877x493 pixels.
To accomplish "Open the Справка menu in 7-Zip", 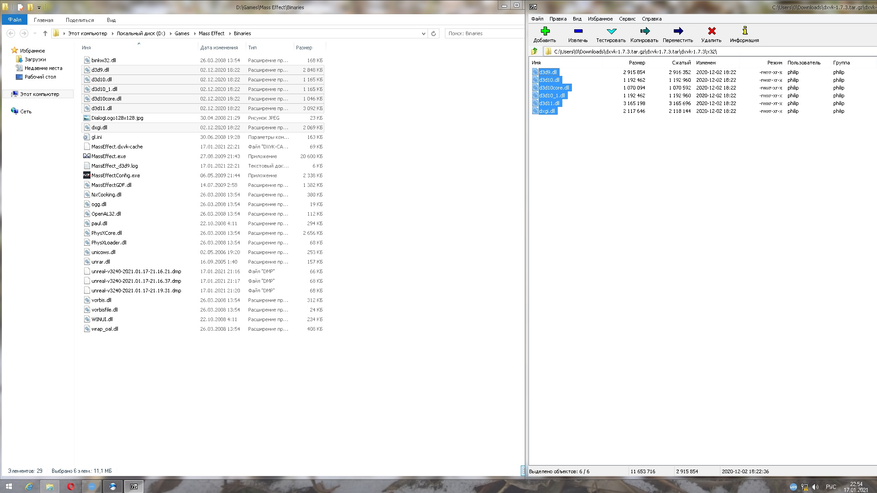I will point(652,18).
